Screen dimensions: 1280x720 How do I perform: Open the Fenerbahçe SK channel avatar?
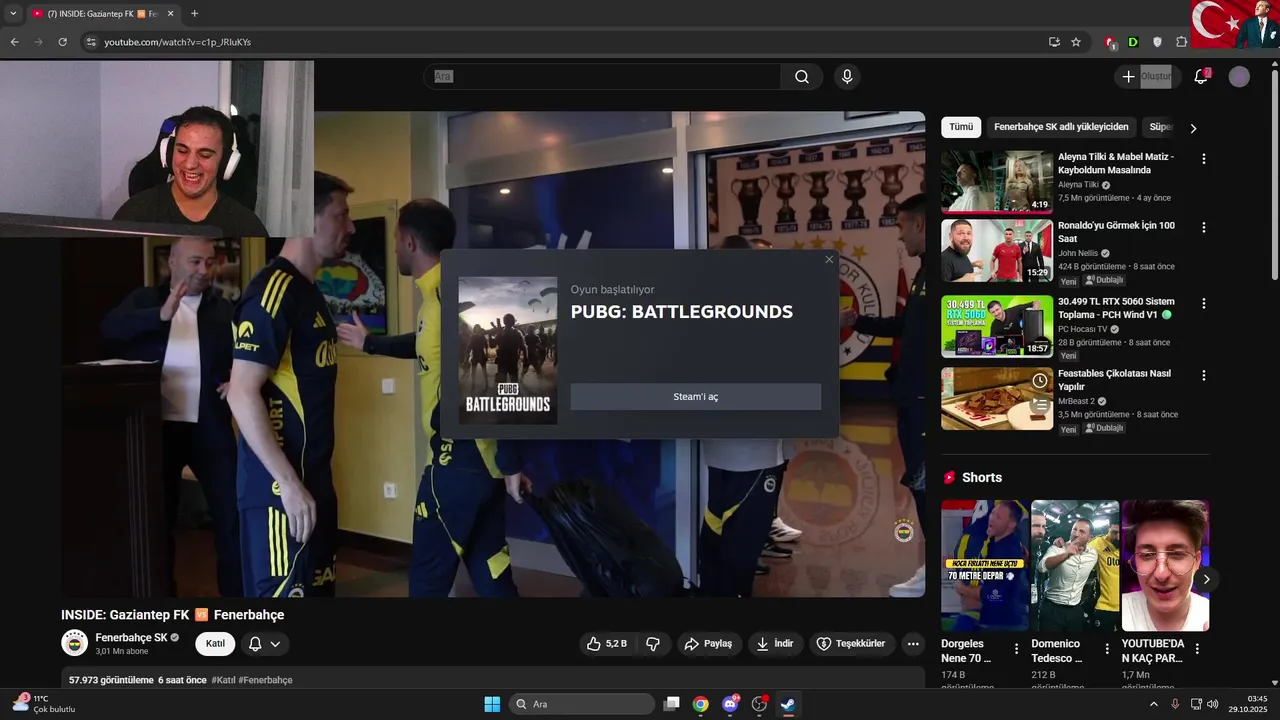(74, 643)
